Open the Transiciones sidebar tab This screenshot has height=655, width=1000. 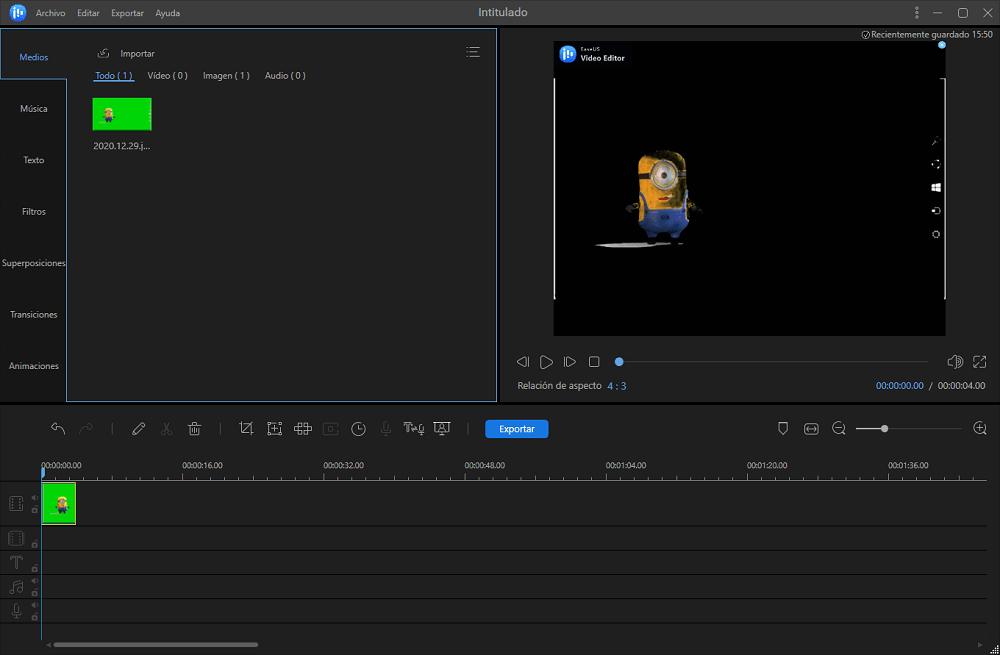pyautogui.click(x=33, y=314)
